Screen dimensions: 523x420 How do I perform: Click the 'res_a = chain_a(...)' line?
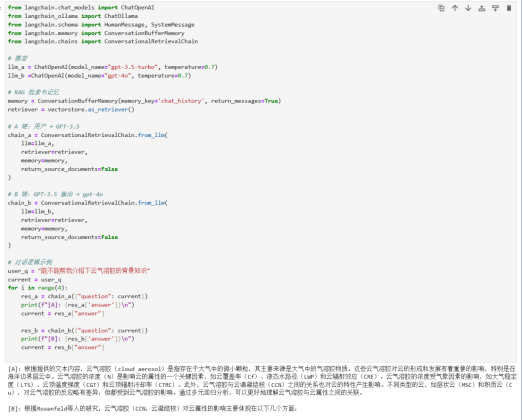(84, 296)
